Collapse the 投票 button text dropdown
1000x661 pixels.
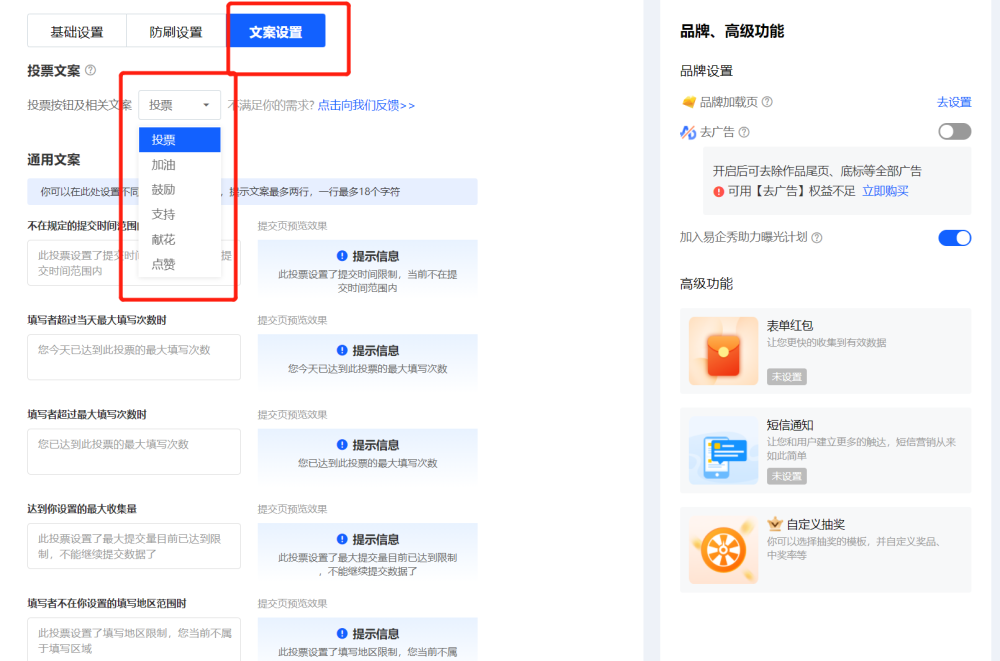[180, 105]
